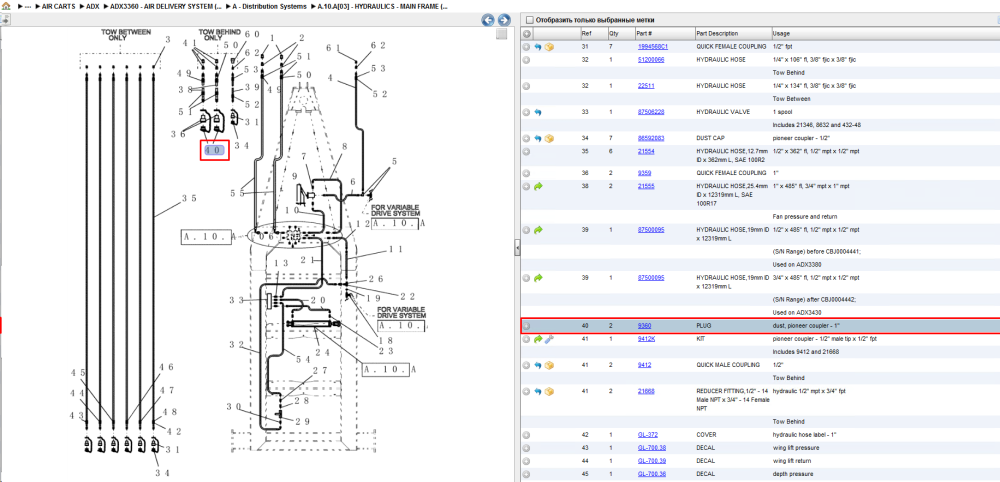Add DECAL GL-700.36 using plus icon
Viewport: 1000px width, 482px height.
pos(527,474)
